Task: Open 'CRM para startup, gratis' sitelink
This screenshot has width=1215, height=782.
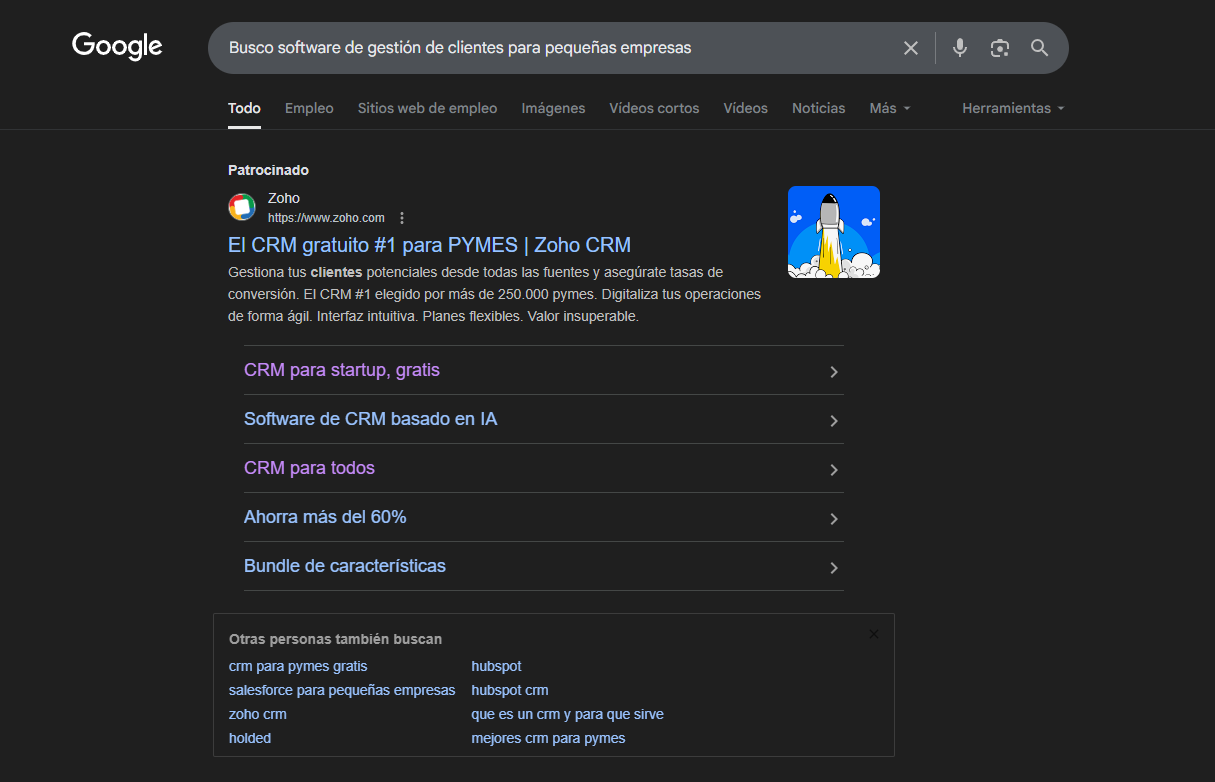Action: coord(342,370)
